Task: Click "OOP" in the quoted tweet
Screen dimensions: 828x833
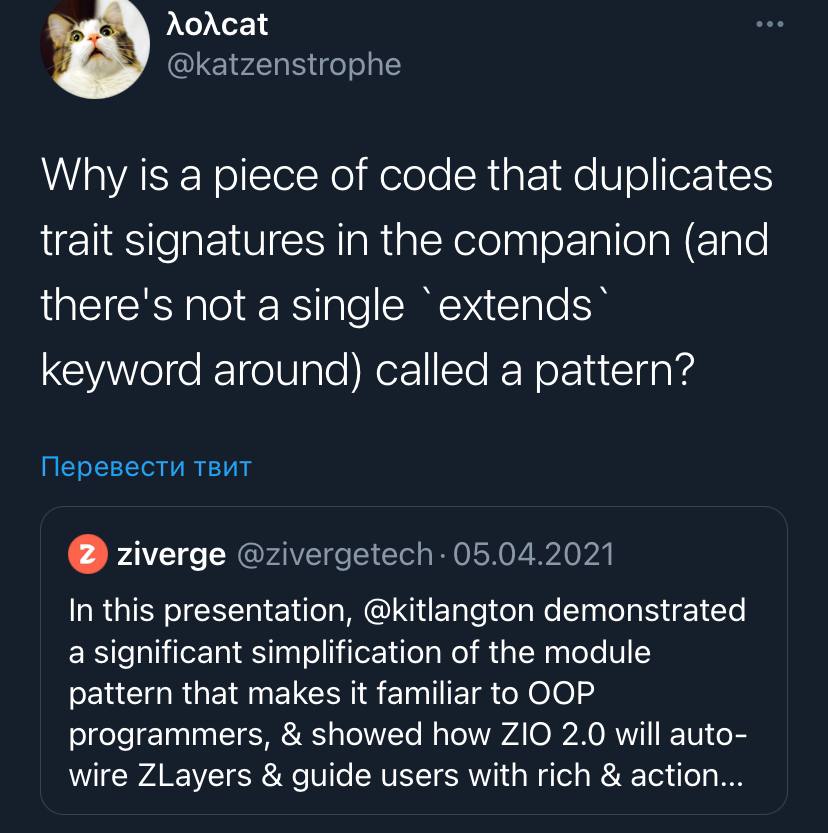Action: [549, 693]
